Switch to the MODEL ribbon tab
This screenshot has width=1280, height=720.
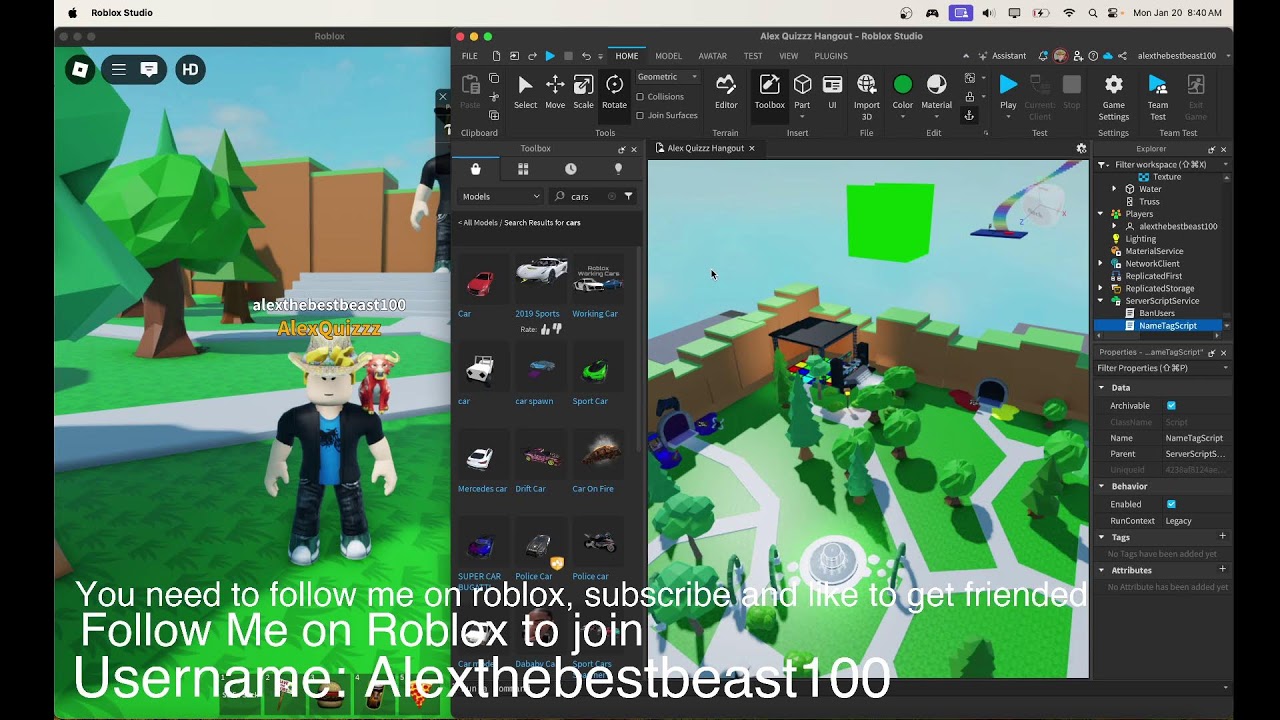(668, 56)
